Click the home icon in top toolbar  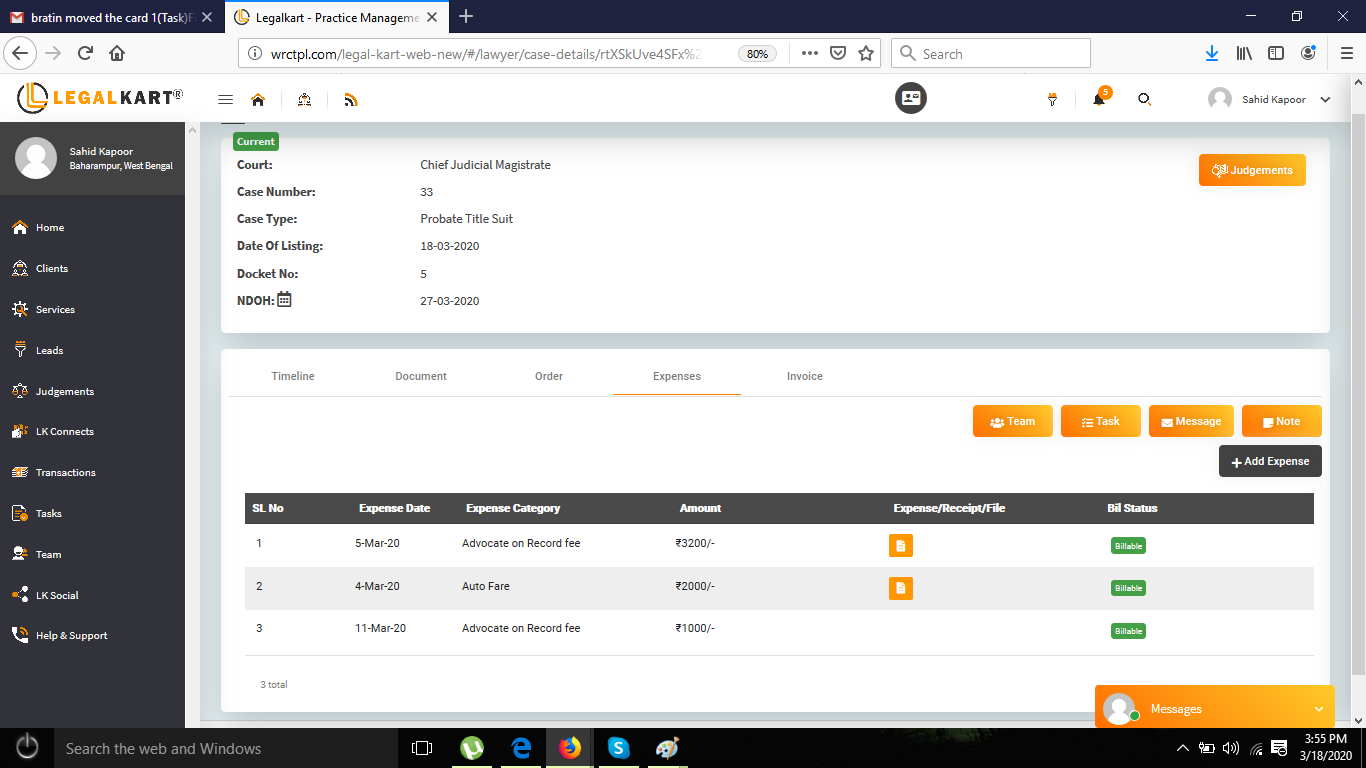point(258,99)
